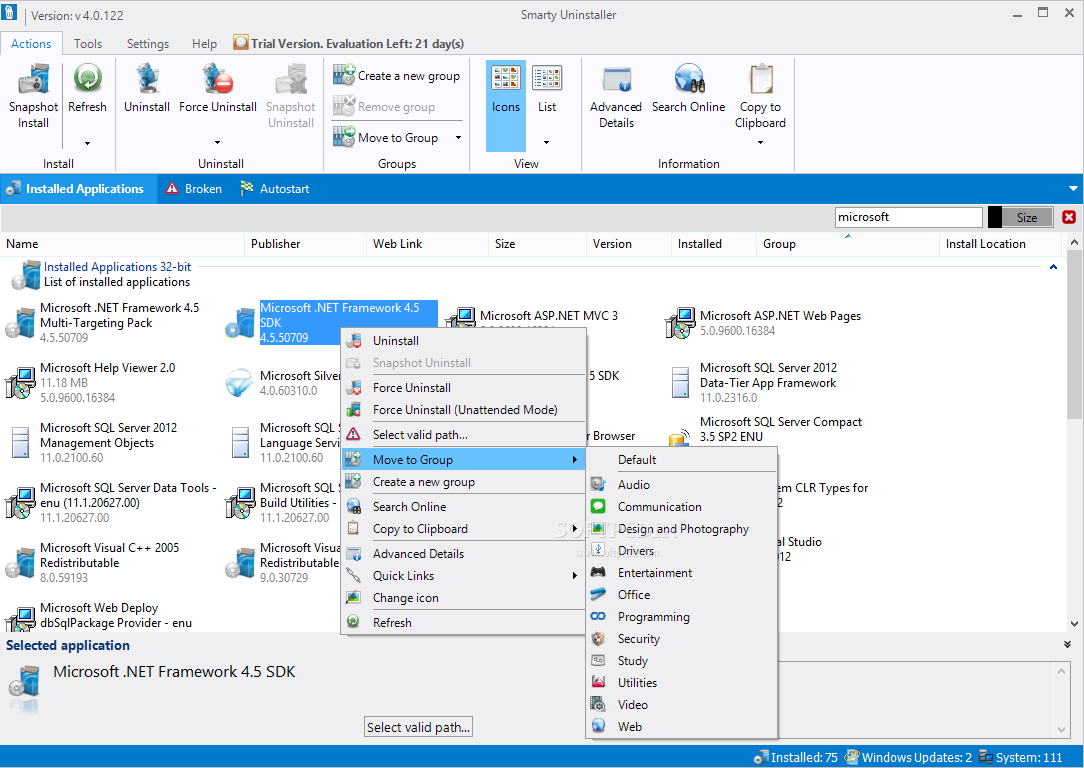The height and width of the screenshot is (768, 1084).
Task: Open List view dropdown arrow
Action: point(547,142)
